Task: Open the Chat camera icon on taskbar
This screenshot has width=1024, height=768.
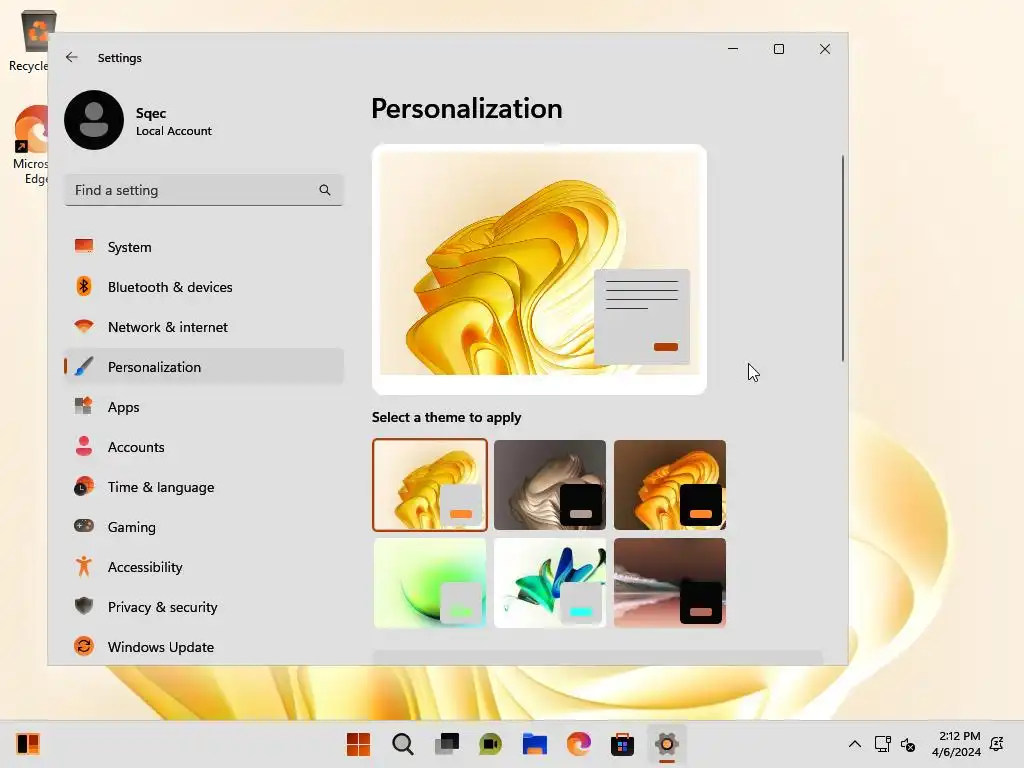Action: [x=490, y=744]
